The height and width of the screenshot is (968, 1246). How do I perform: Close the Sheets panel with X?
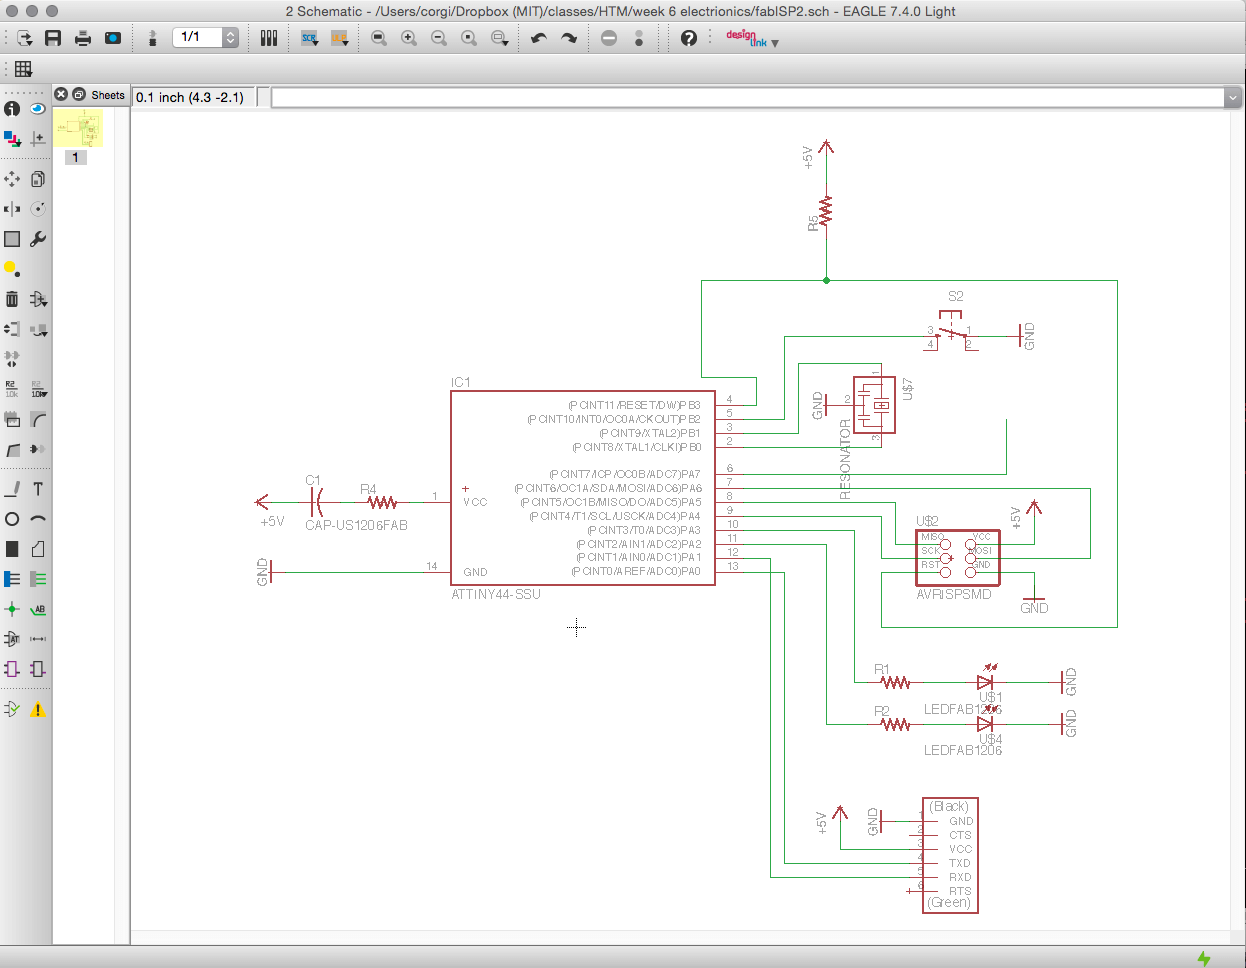tap(61, 94)
